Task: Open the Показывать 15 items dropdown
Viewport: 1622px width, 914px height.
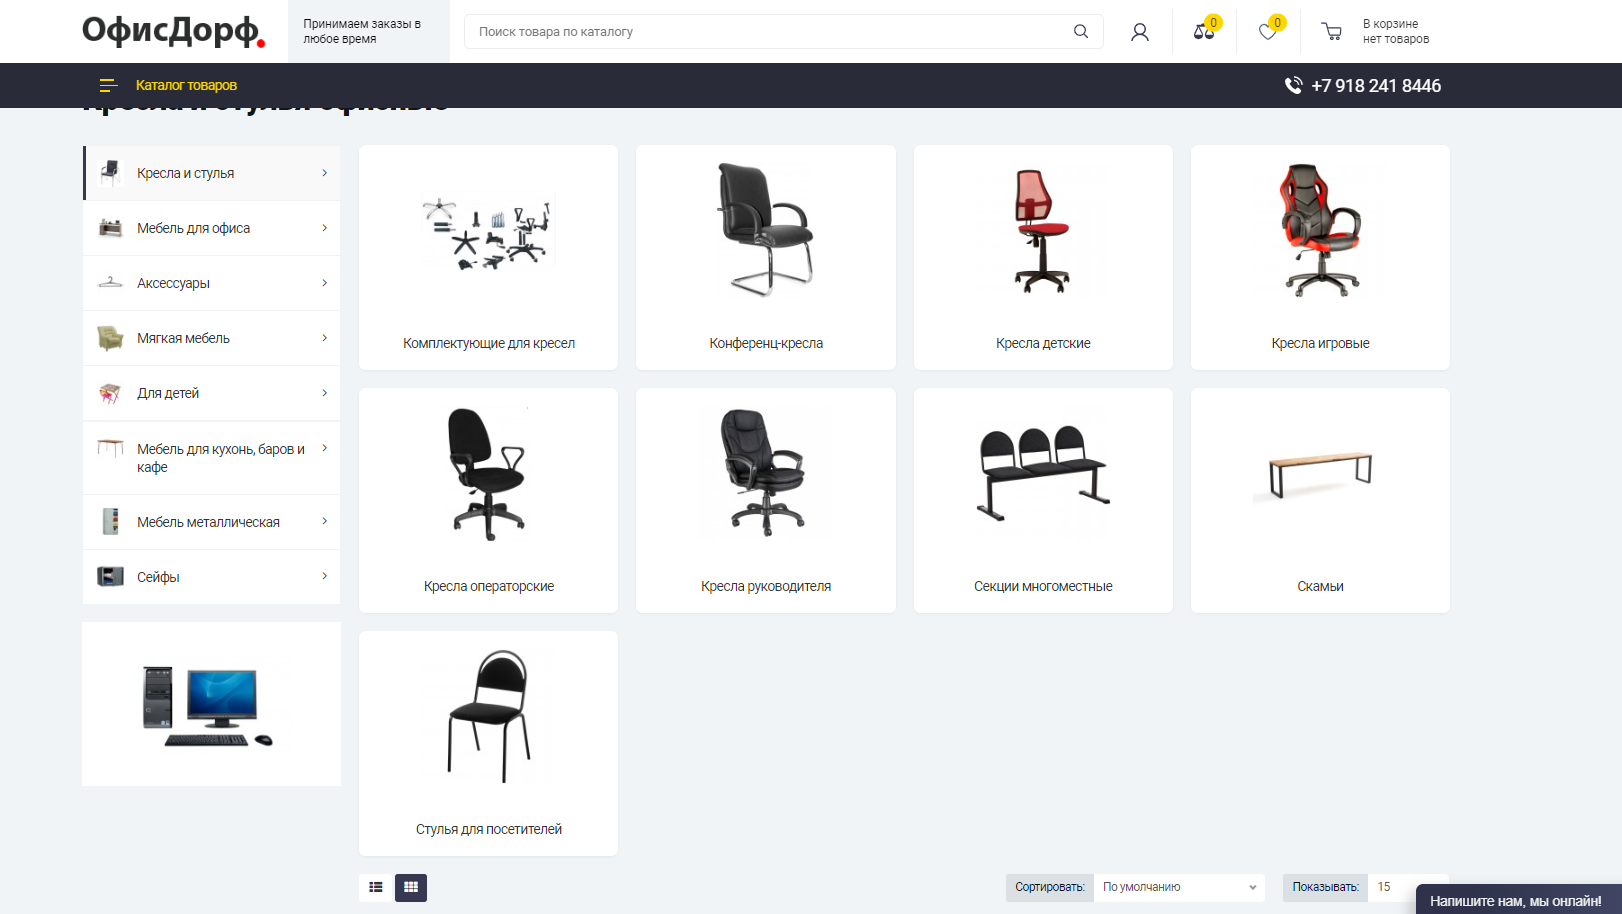Action: tap(1408, 887)
